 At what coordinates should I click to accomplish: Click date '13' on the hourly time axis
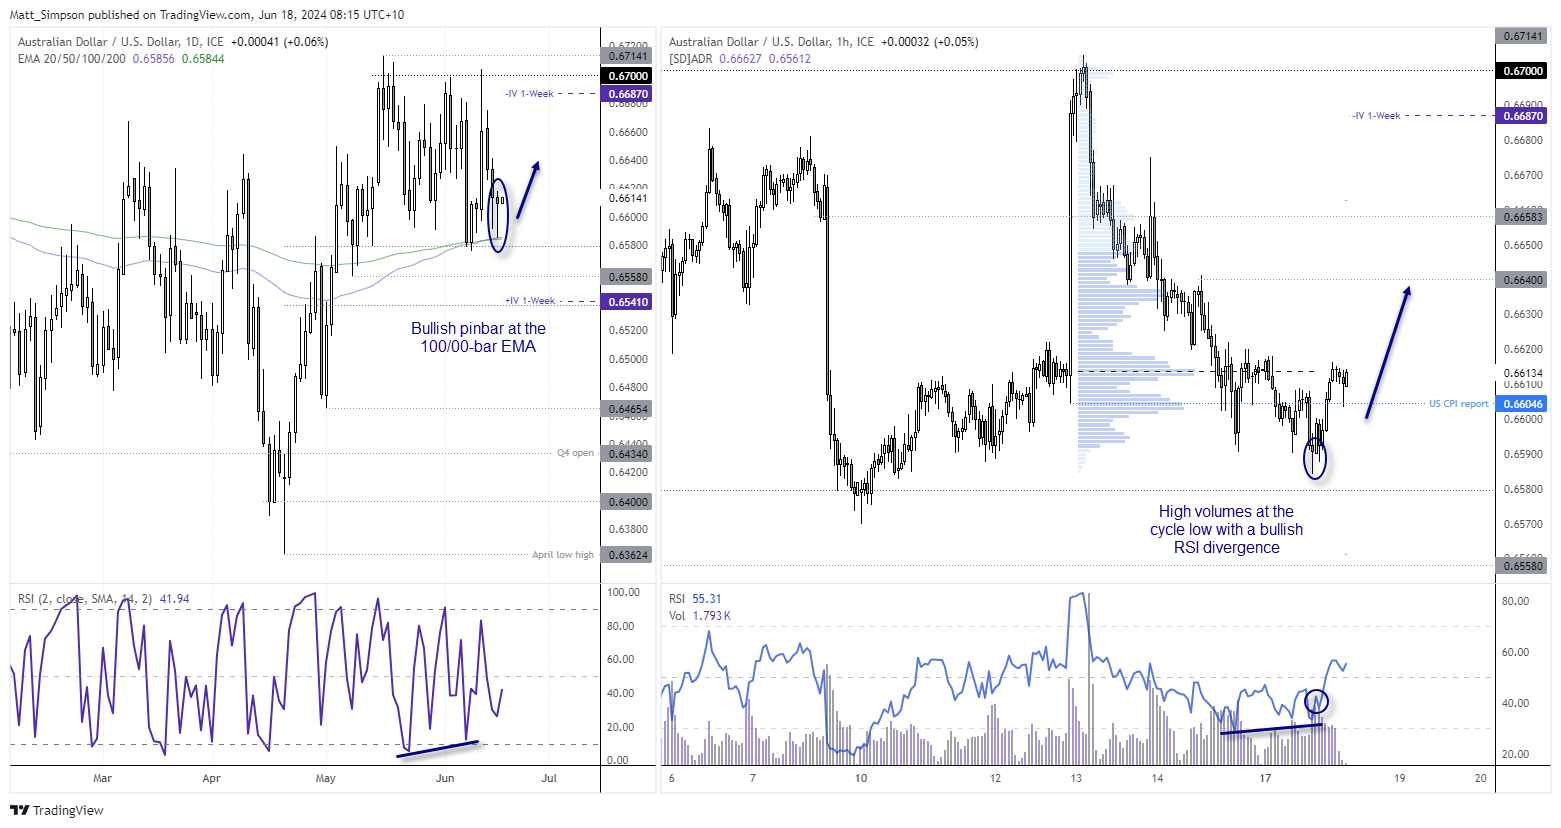1076,778
